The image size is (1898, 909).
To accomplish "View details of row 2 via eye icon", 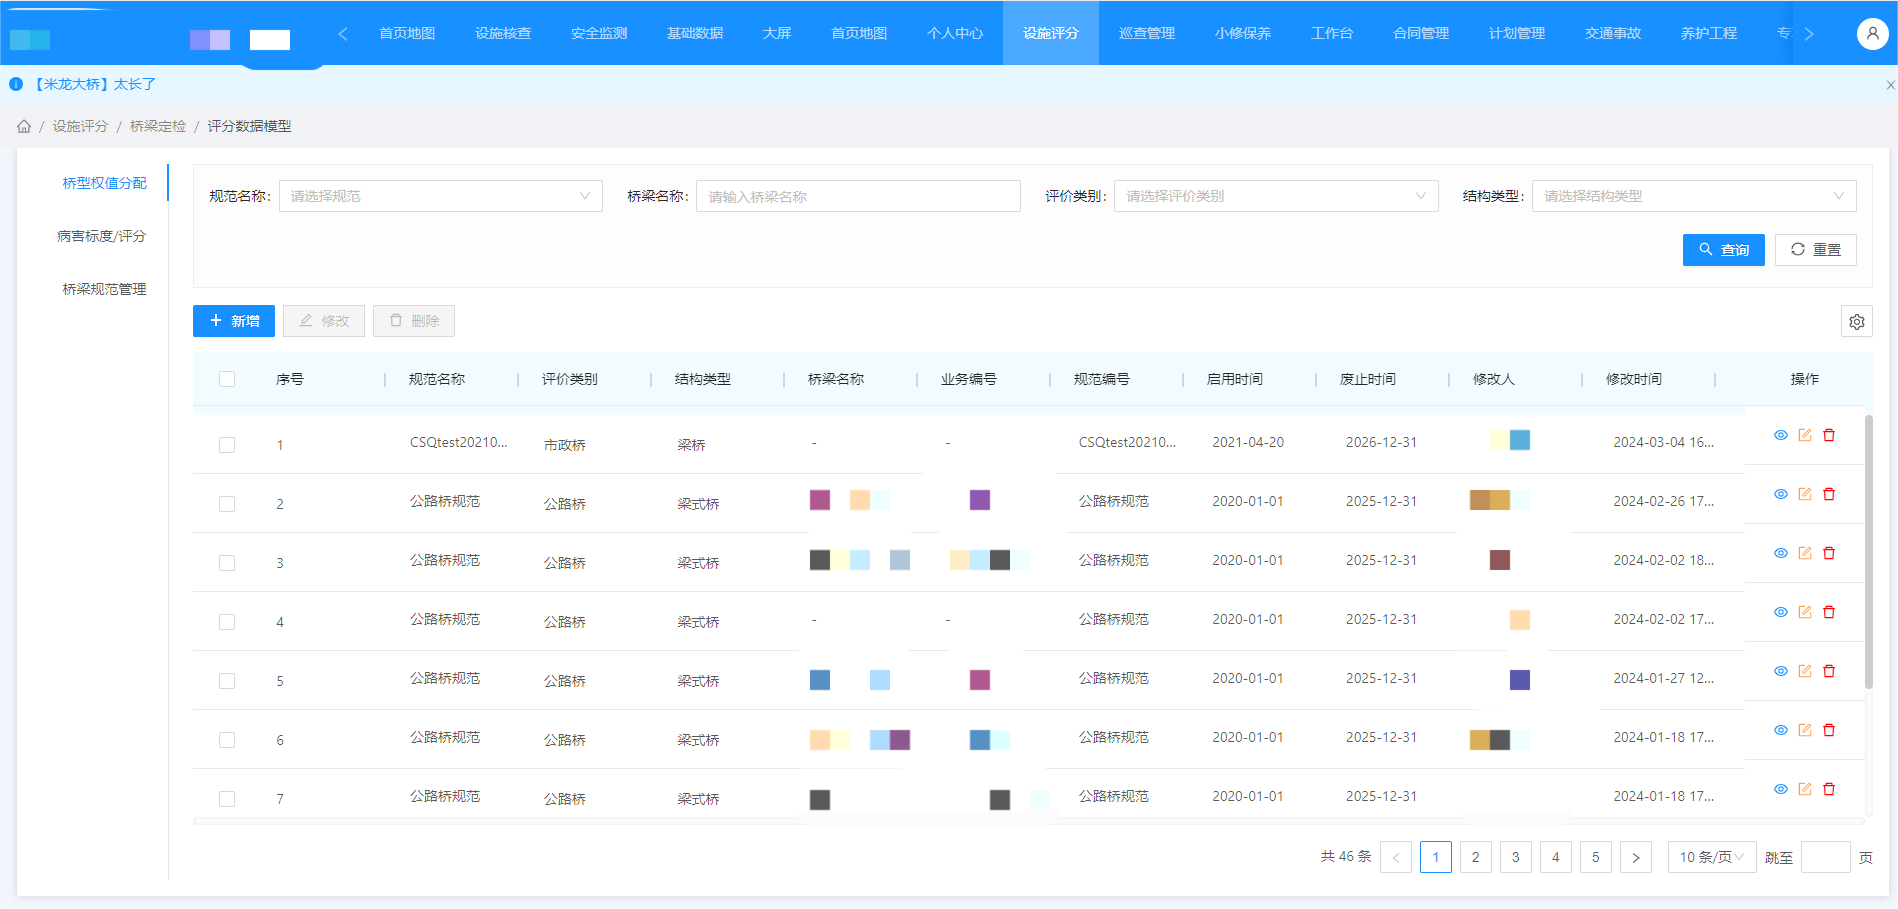I will point(1781,494).
